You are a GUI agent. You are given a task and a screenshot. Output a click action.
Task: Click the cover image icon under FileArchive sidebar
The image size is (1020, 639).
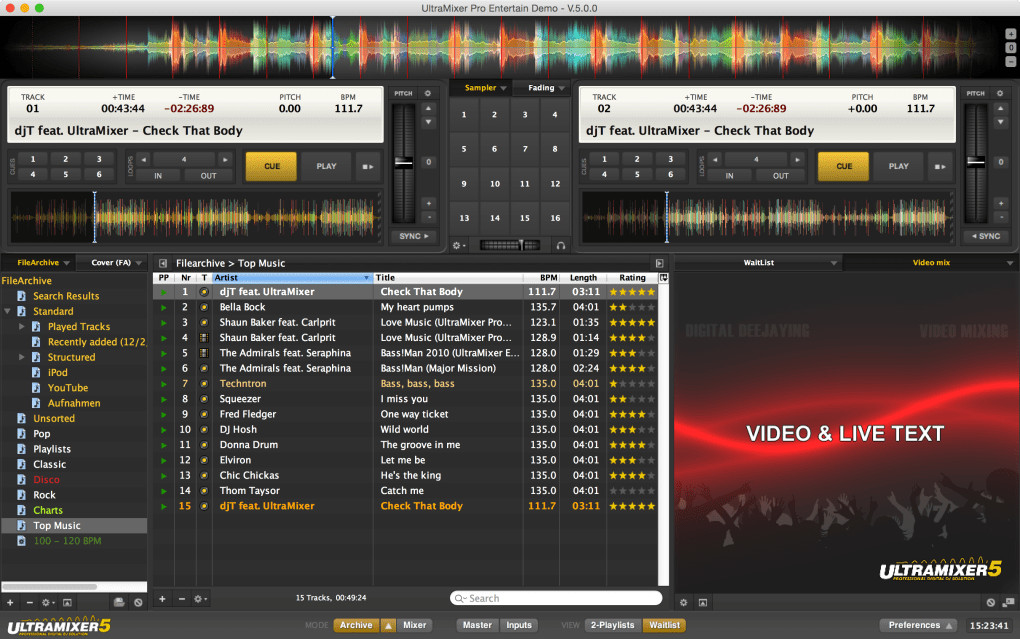click(x=67, y=603)
